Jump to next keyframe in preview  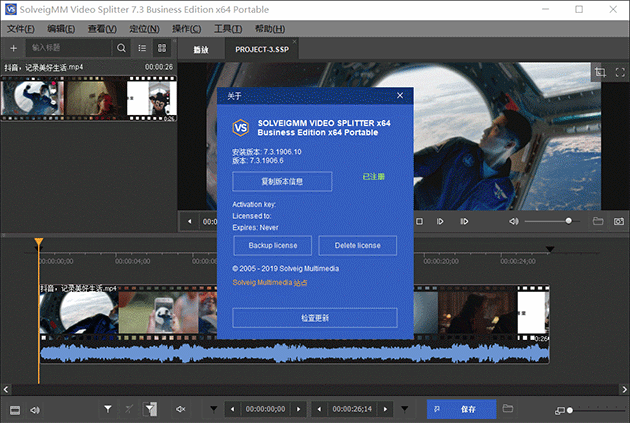[x=464, y=221]
